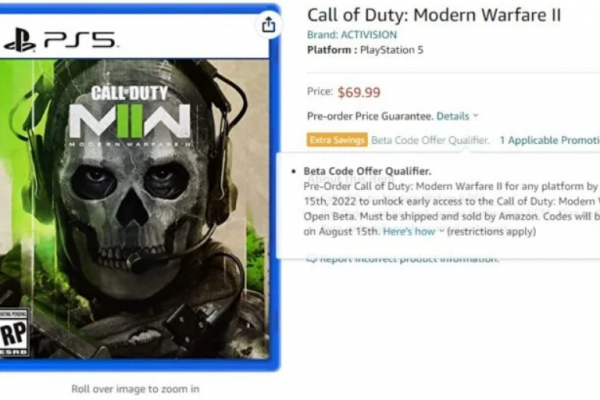
Task: Click Report incorrect product information link
Action: click(409, 259)
